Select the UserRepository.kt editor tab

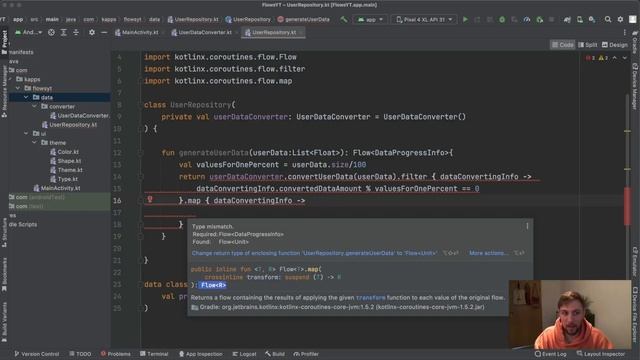click(x=273, y=32)
